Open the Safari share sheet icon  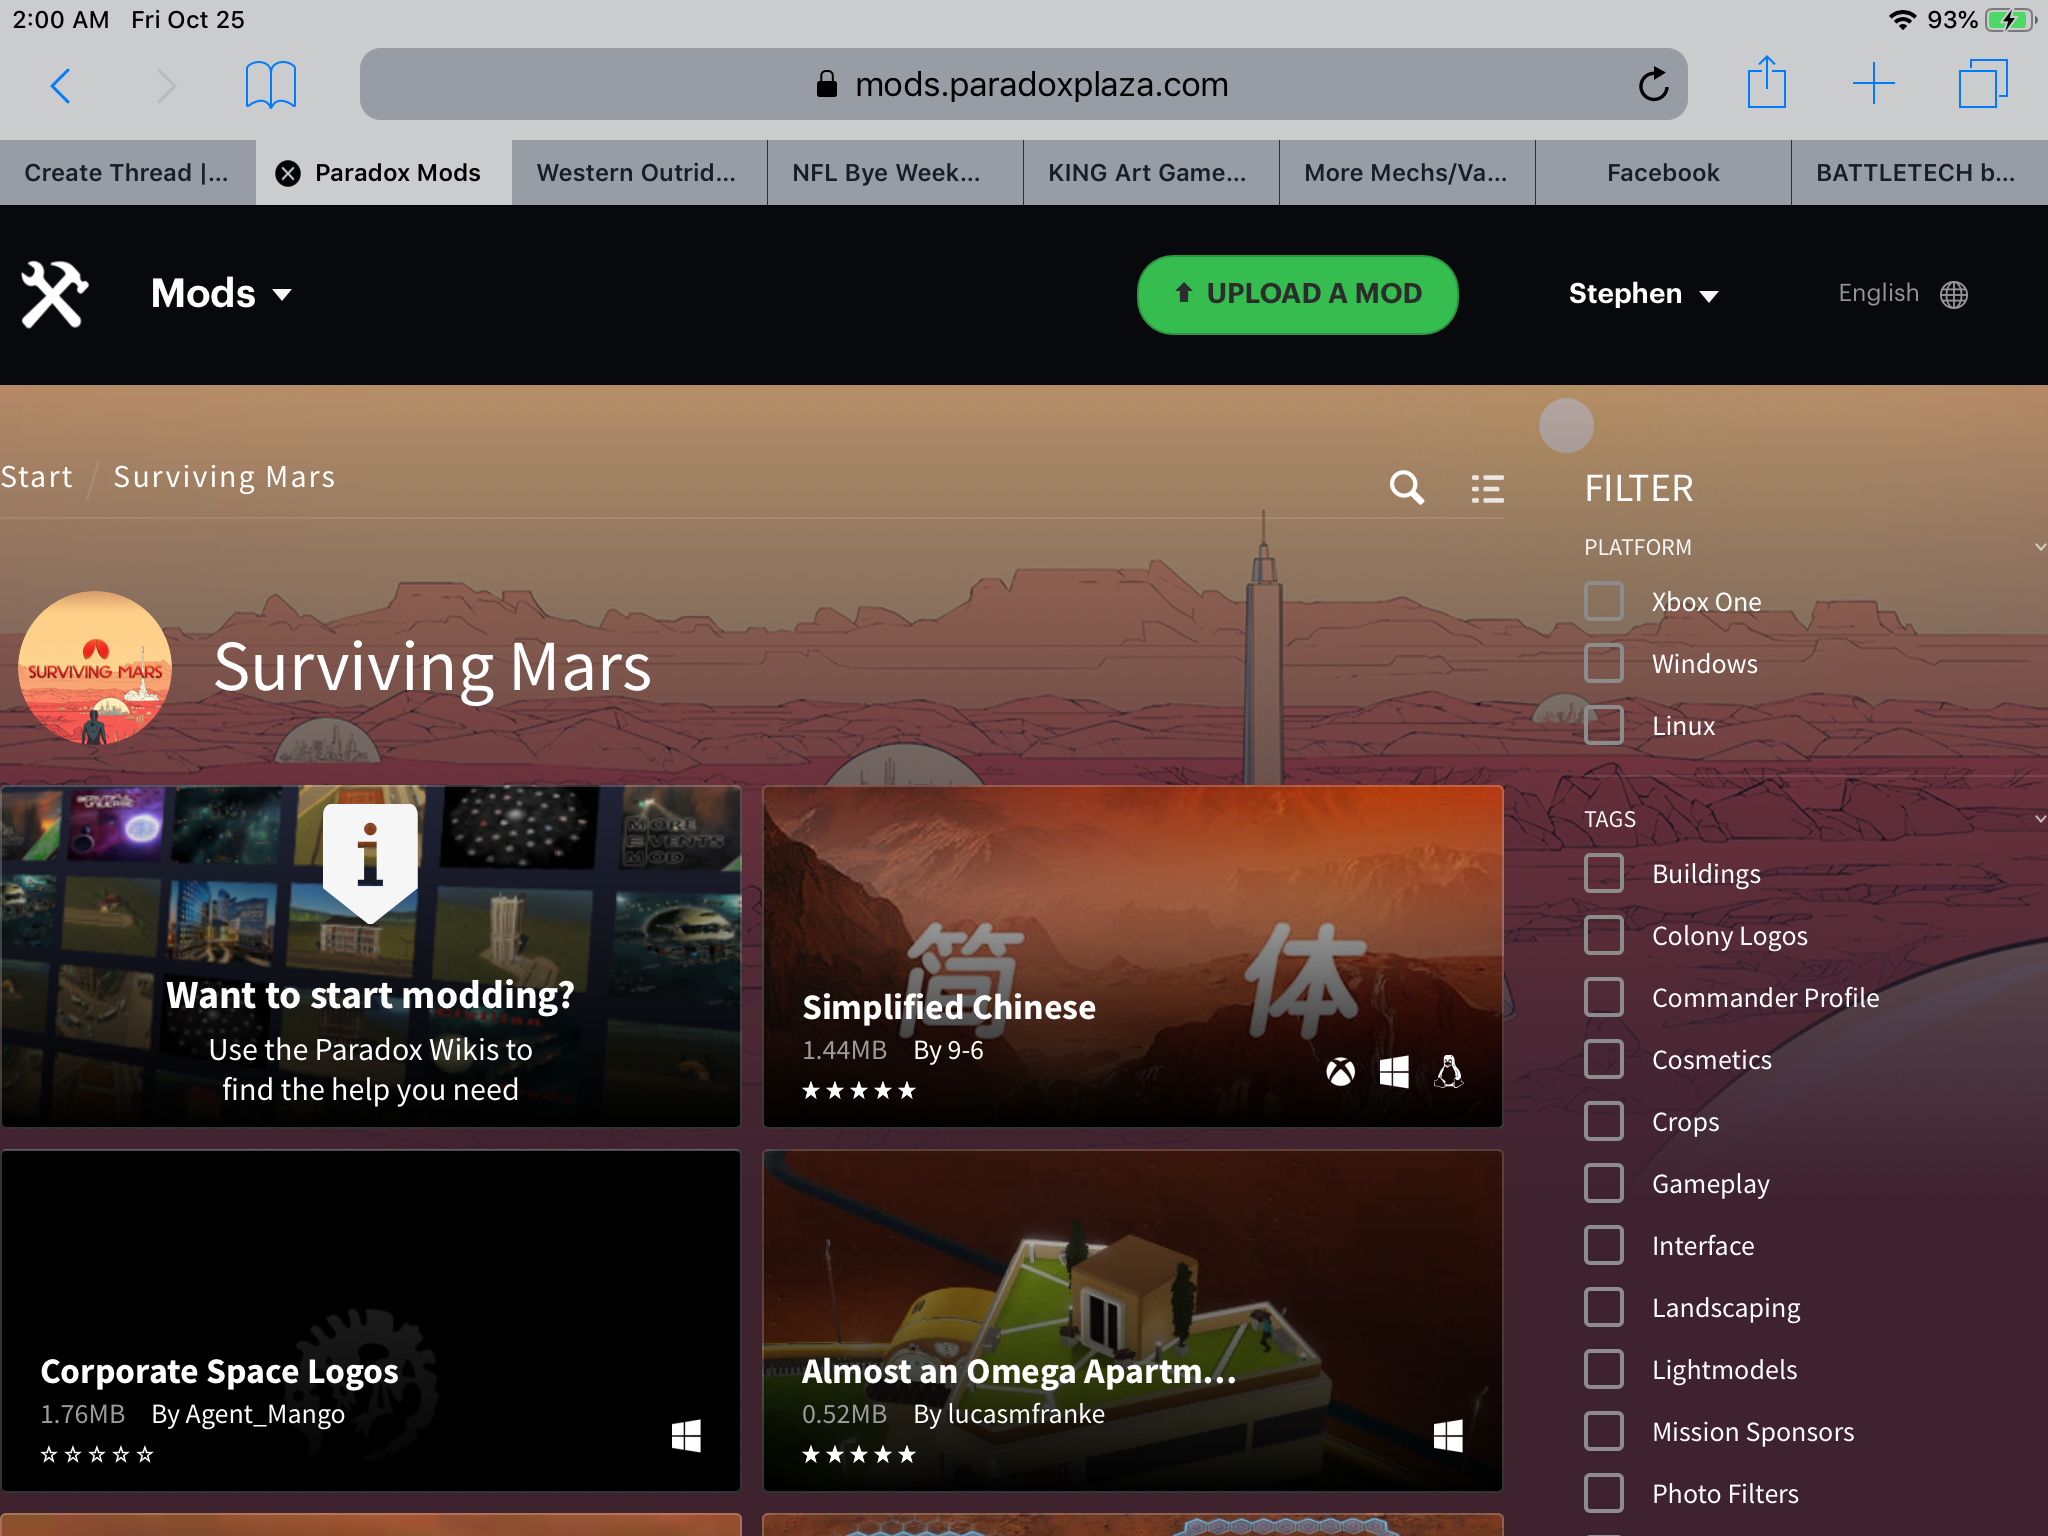(1766, 83)
